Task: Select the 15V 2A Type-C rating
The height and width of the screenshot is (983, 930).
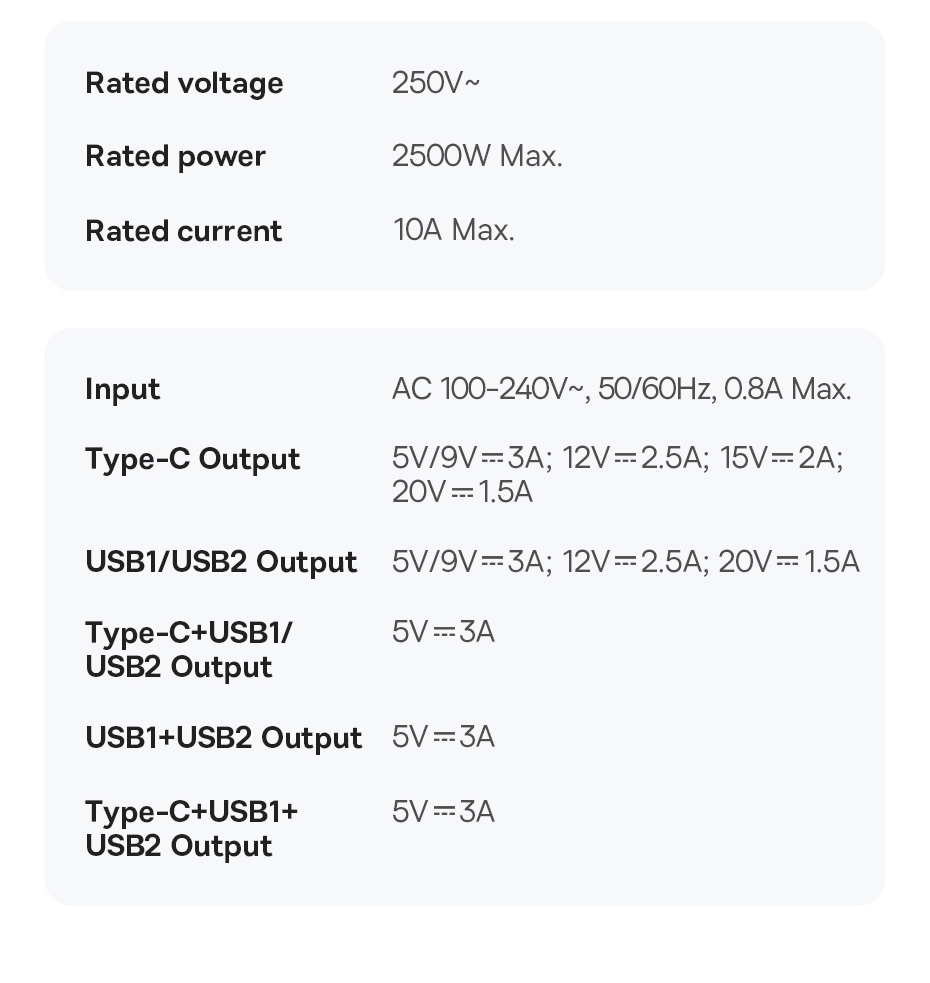Action: (780, 458)
